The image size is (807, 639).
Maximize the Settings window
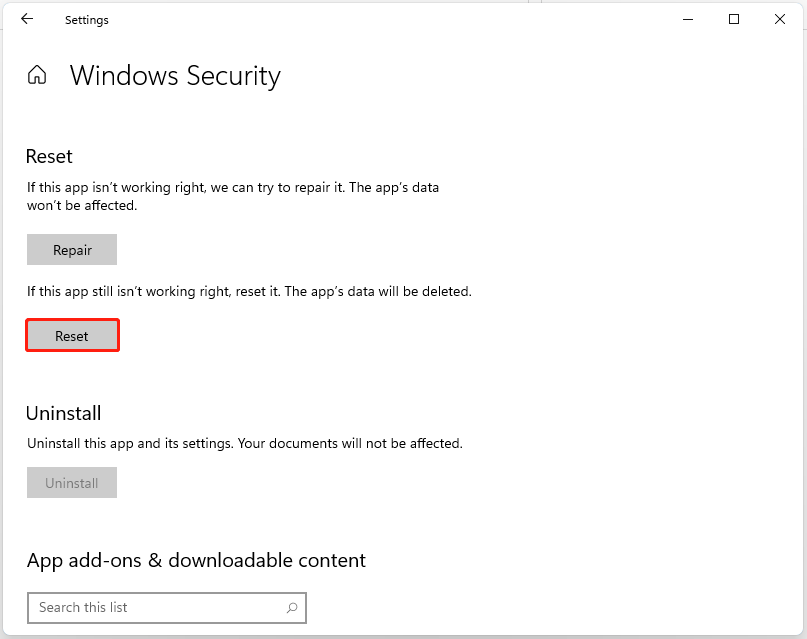pos(733,19)
